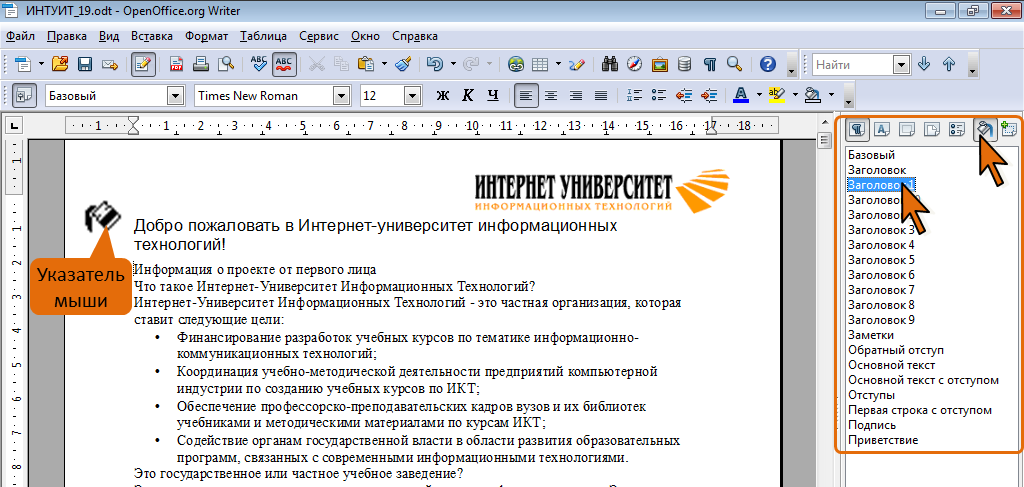This screenshot has width=1024, height=487.
Task: Show list styles in the Styles panel
Action: coord(956,130)
